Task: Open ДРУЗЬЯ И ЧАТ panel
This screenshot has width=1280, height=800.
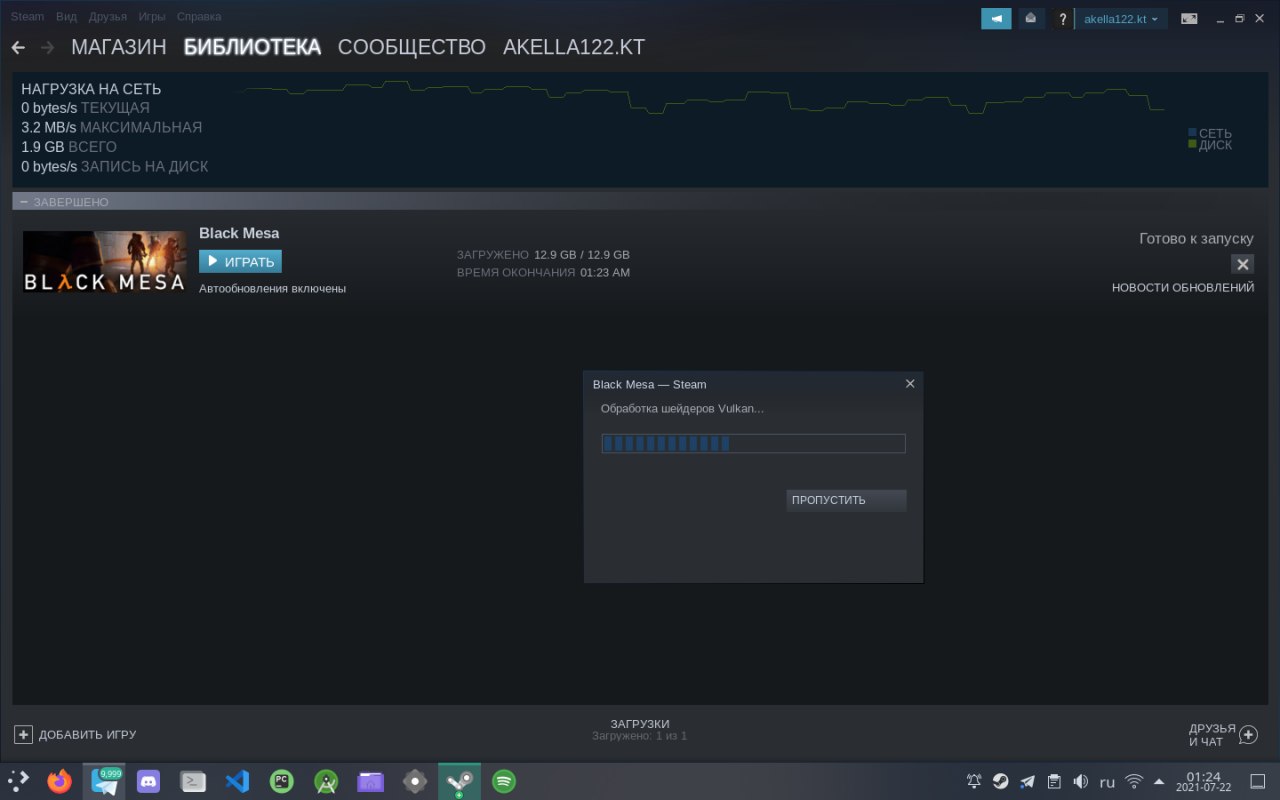Action: pyautogui.click(x=1222, y=735)
